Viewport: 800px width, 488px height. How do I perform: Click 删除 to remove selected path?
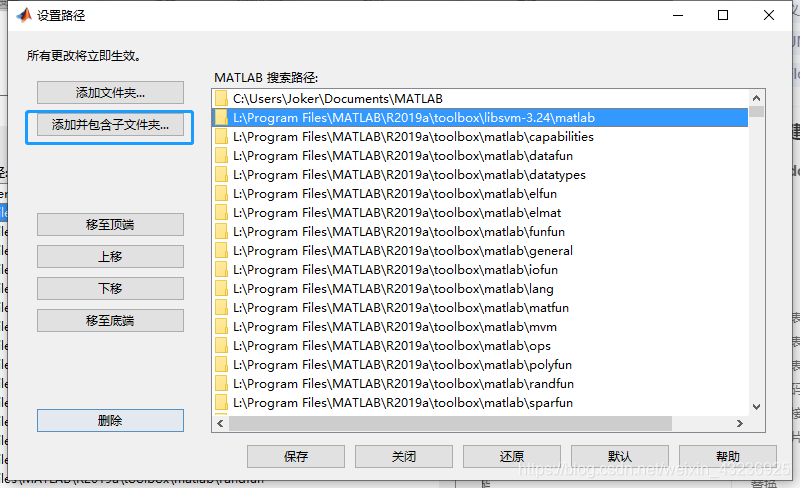pos(110,421)
